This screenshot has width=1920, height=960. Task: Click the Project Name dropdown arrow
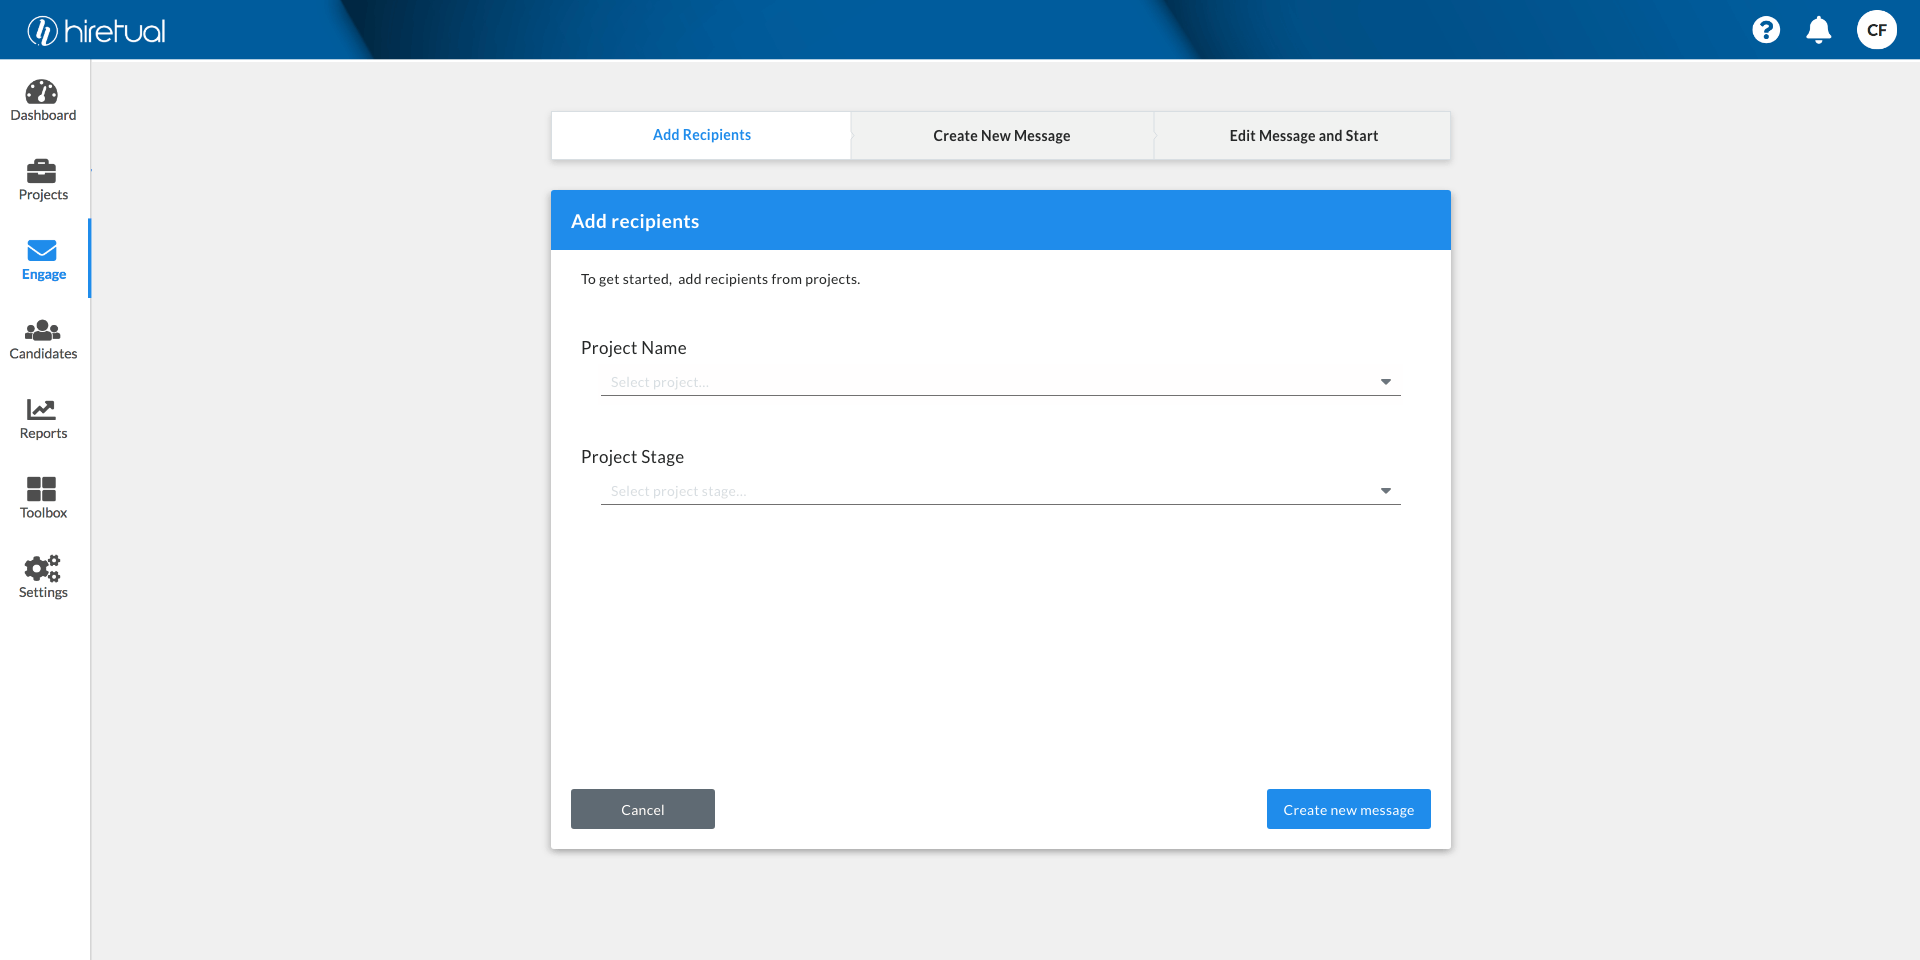1386,382
